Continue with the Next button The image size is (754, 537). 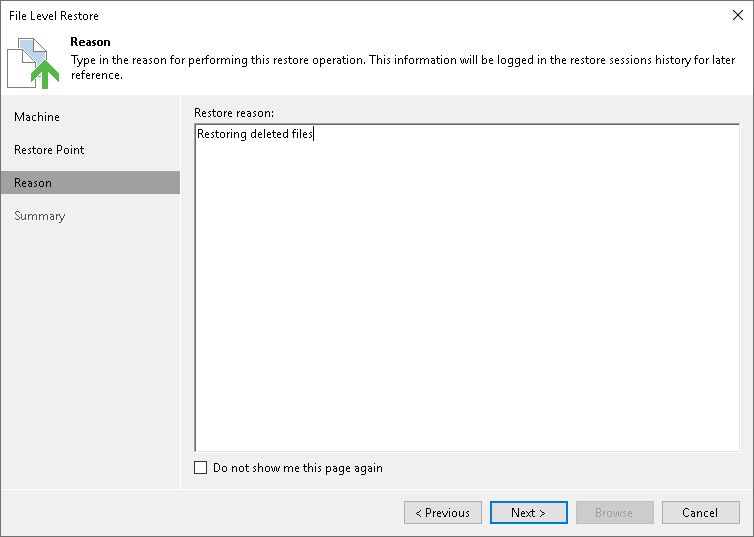click(528, 512)
